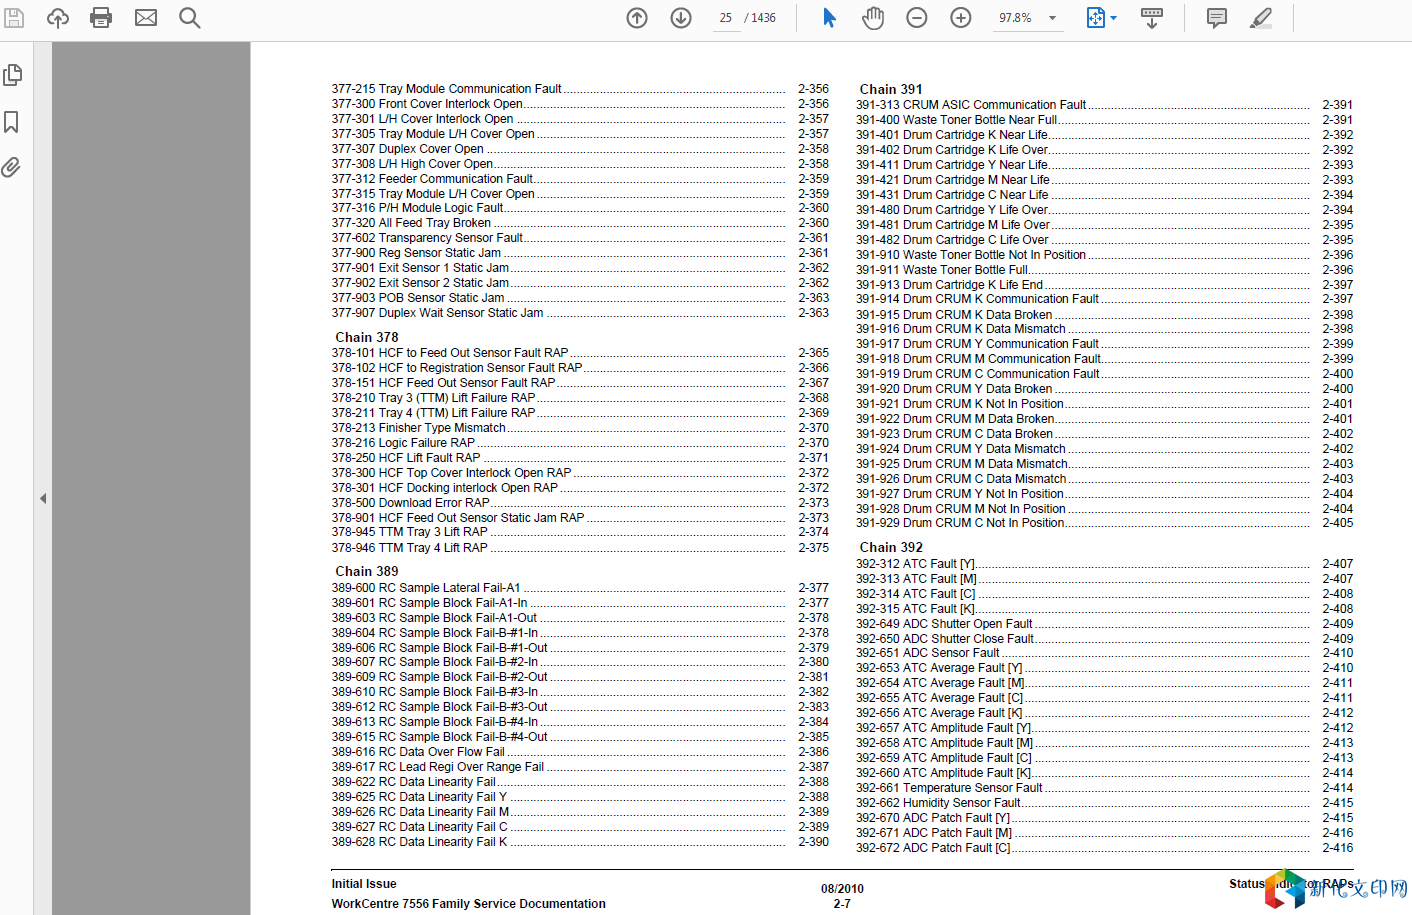Image resolution: width=1412 pixels, height=915 pixels.
Task: Zoom in with plus button
Action: [961, 18]
